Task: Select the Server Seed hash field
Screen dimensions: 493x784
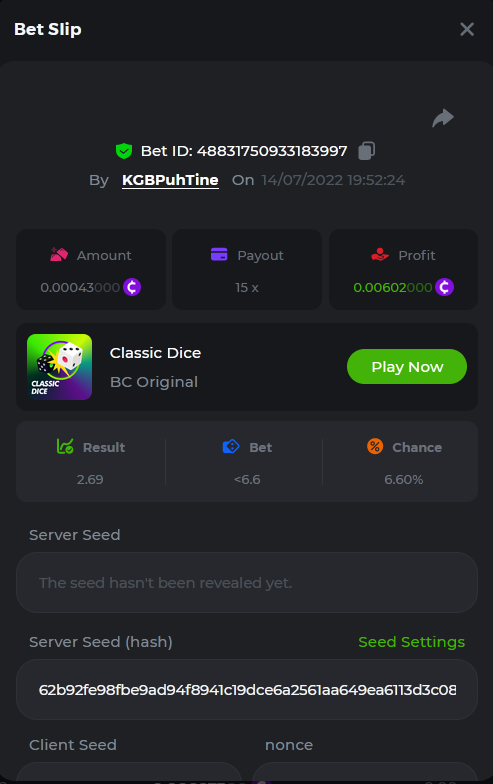Action: [247, 690]
